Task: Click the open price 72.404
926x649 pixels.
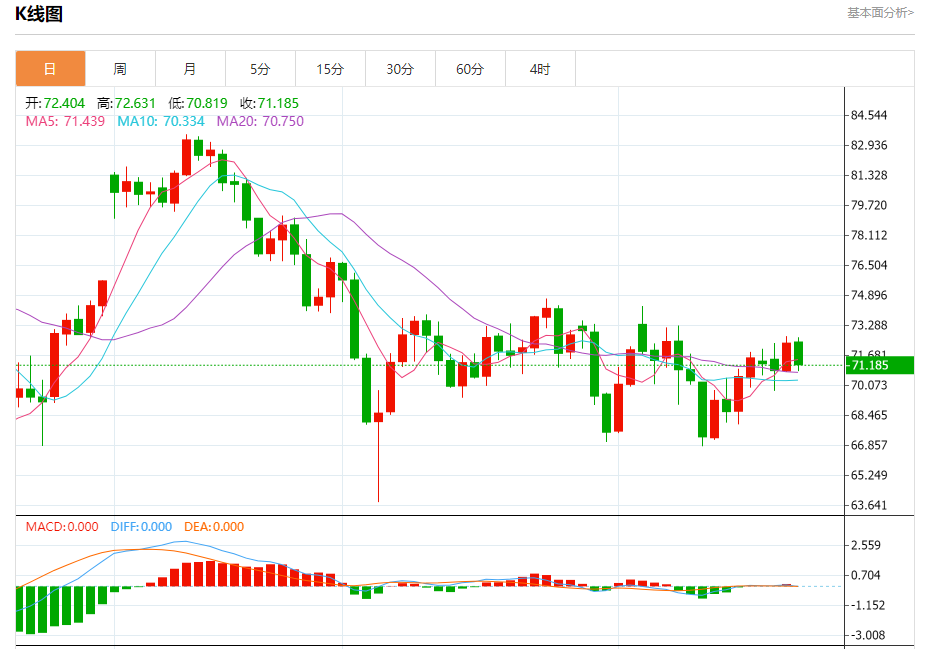Action: pos(64,103)
